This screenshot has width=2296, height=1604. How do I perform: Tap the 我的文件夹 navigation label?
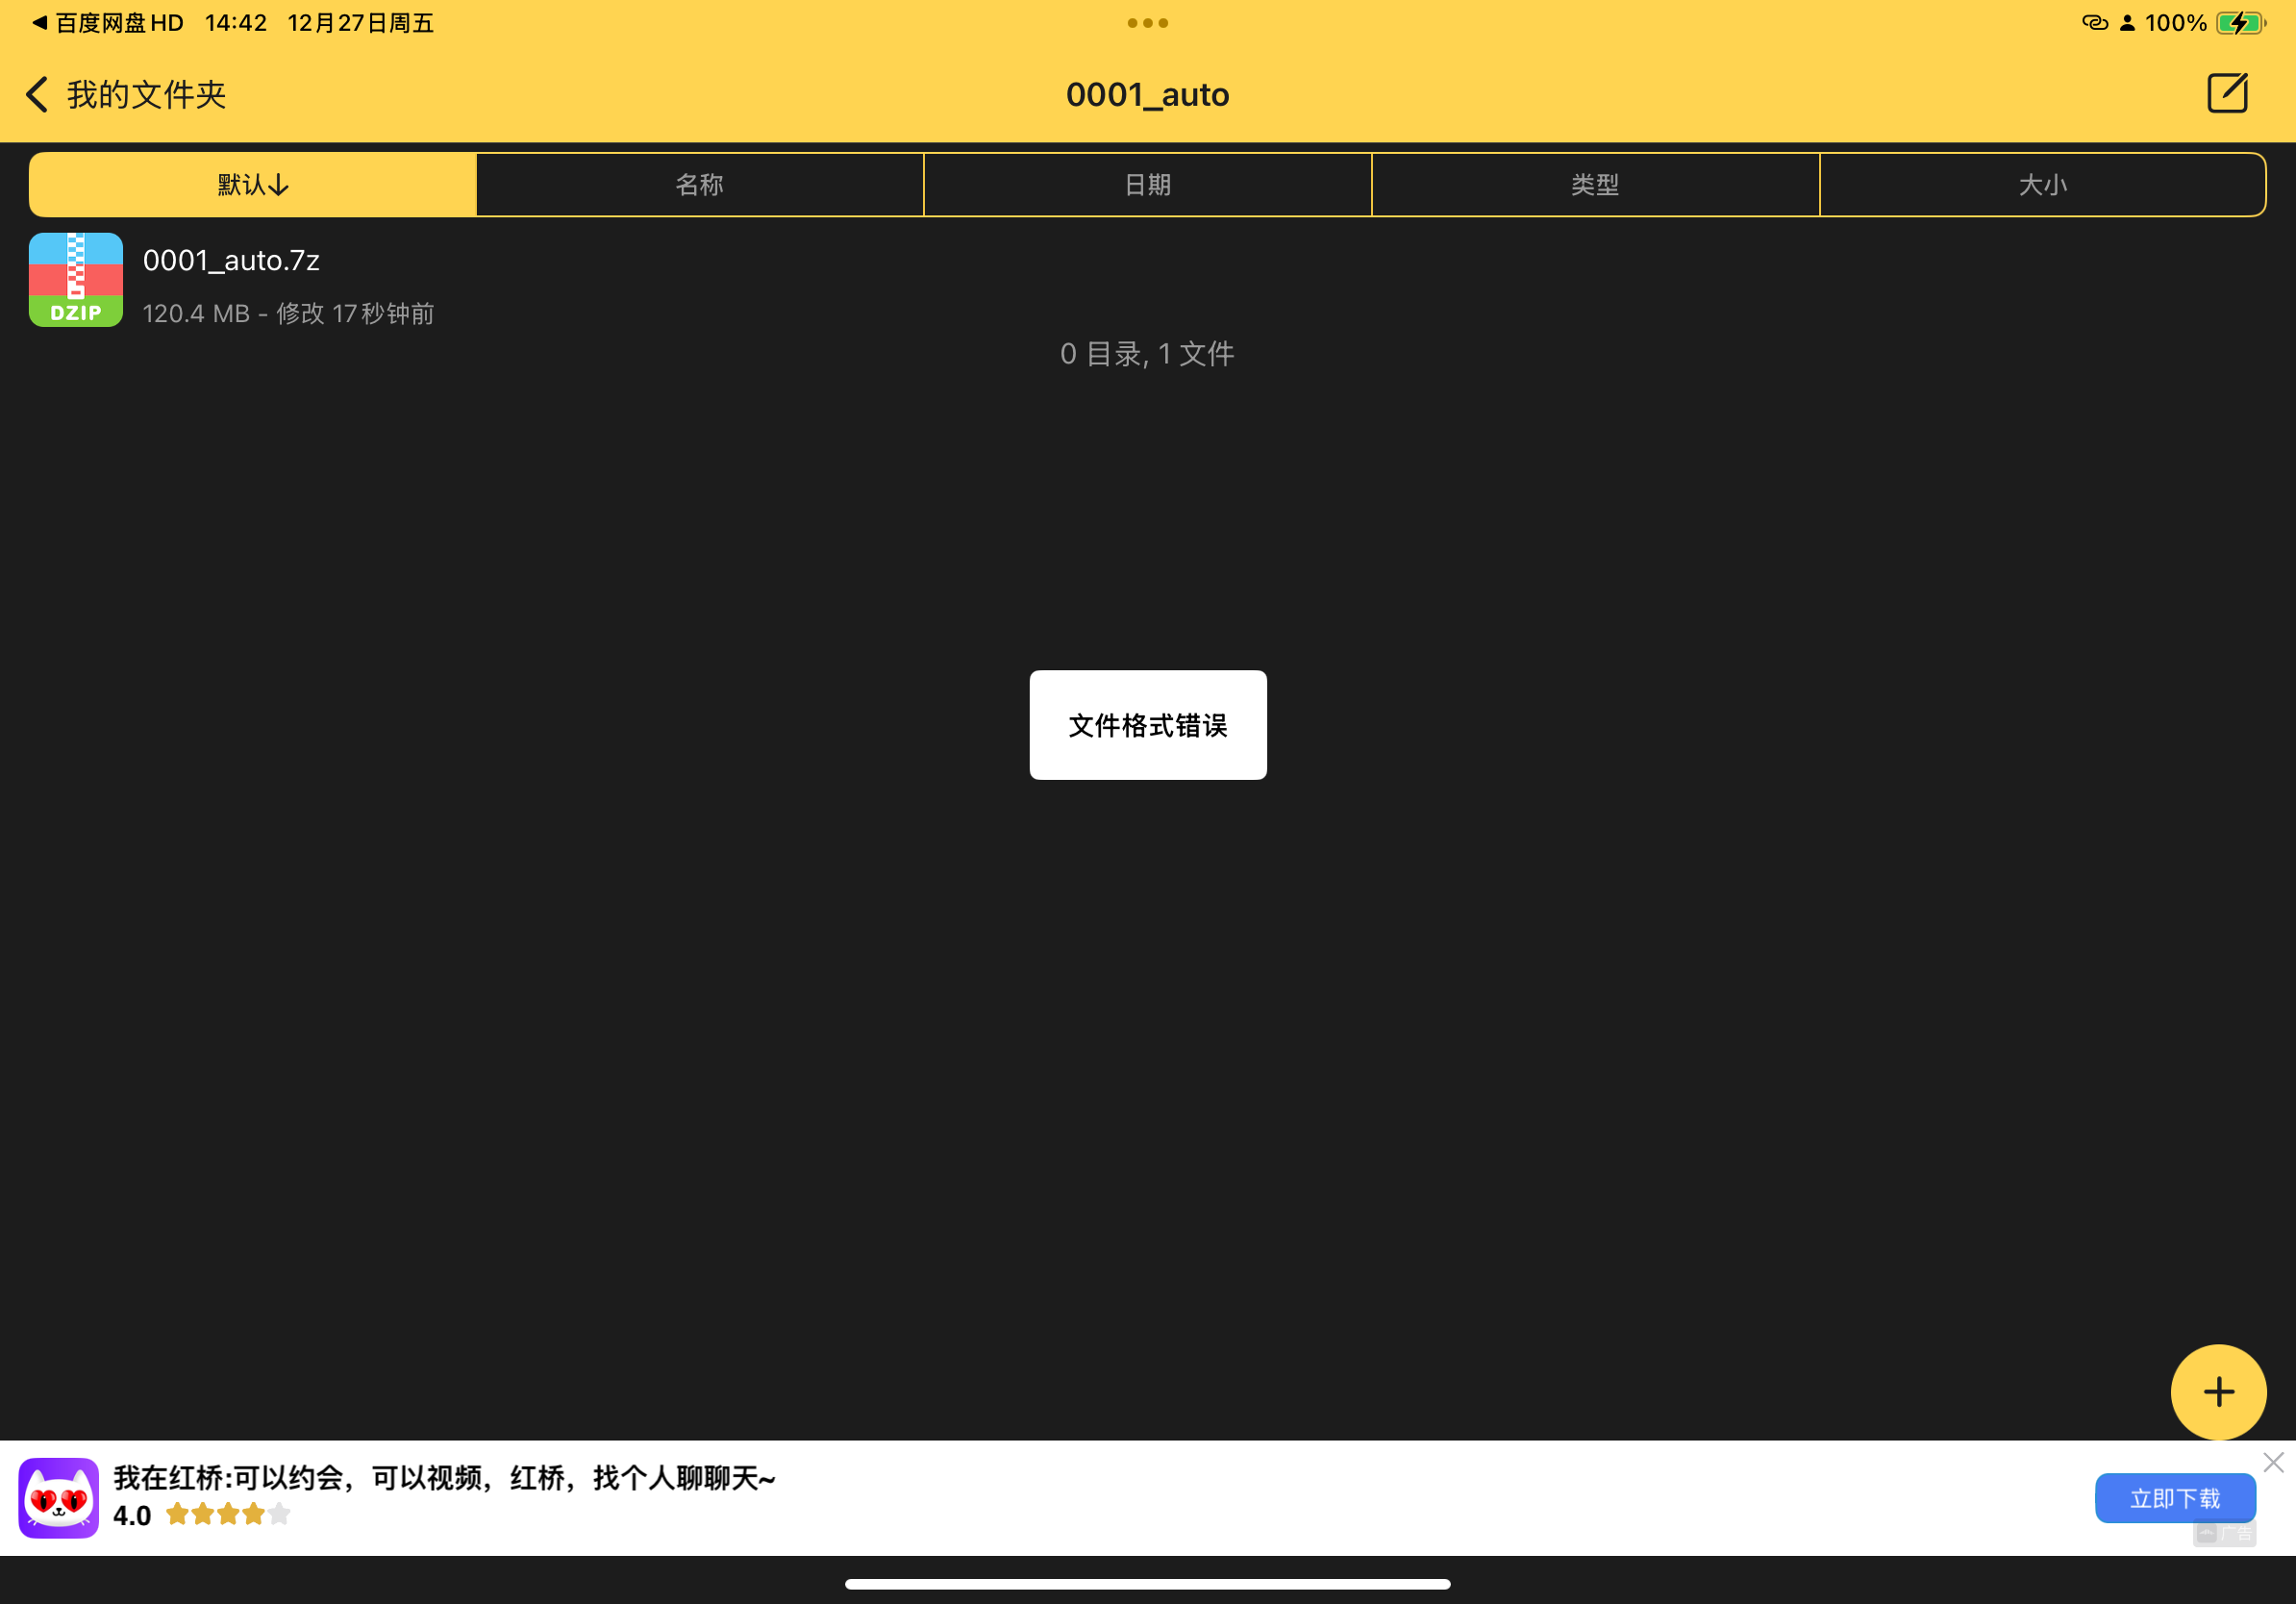tap(146, 93)
